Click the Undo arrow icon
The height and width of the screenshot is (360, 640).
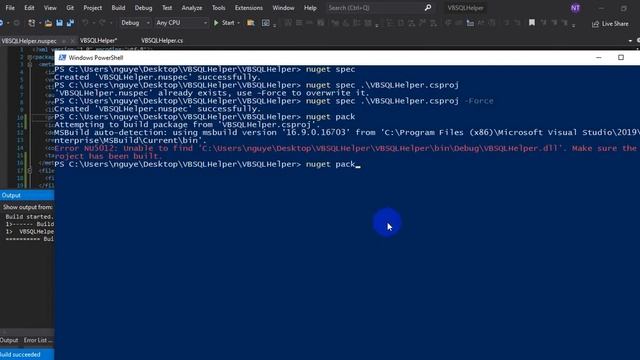[x=85, y=23]
